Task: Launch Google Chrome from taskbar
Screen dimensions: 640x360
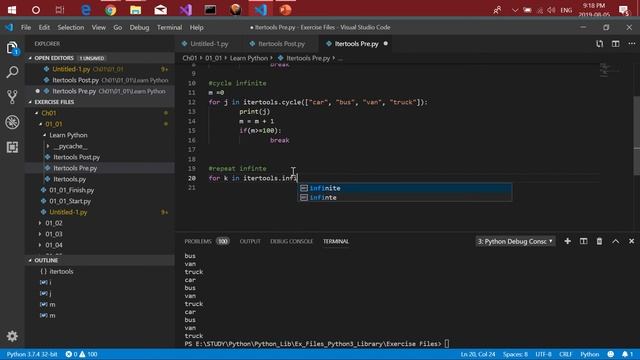Action: [111, 9]
